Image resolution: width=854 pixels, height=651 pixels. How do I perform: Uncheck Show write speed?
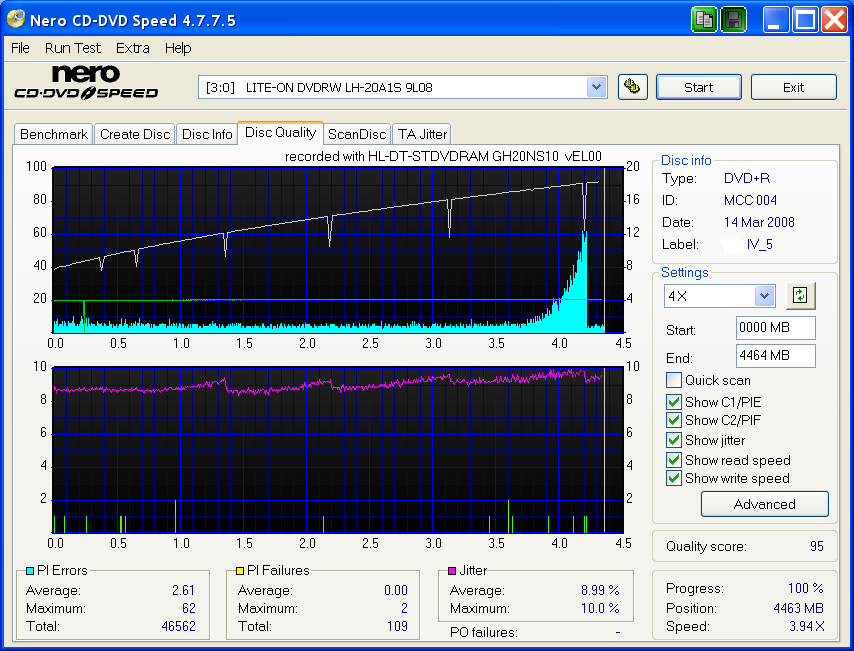(x=674, y=478)
